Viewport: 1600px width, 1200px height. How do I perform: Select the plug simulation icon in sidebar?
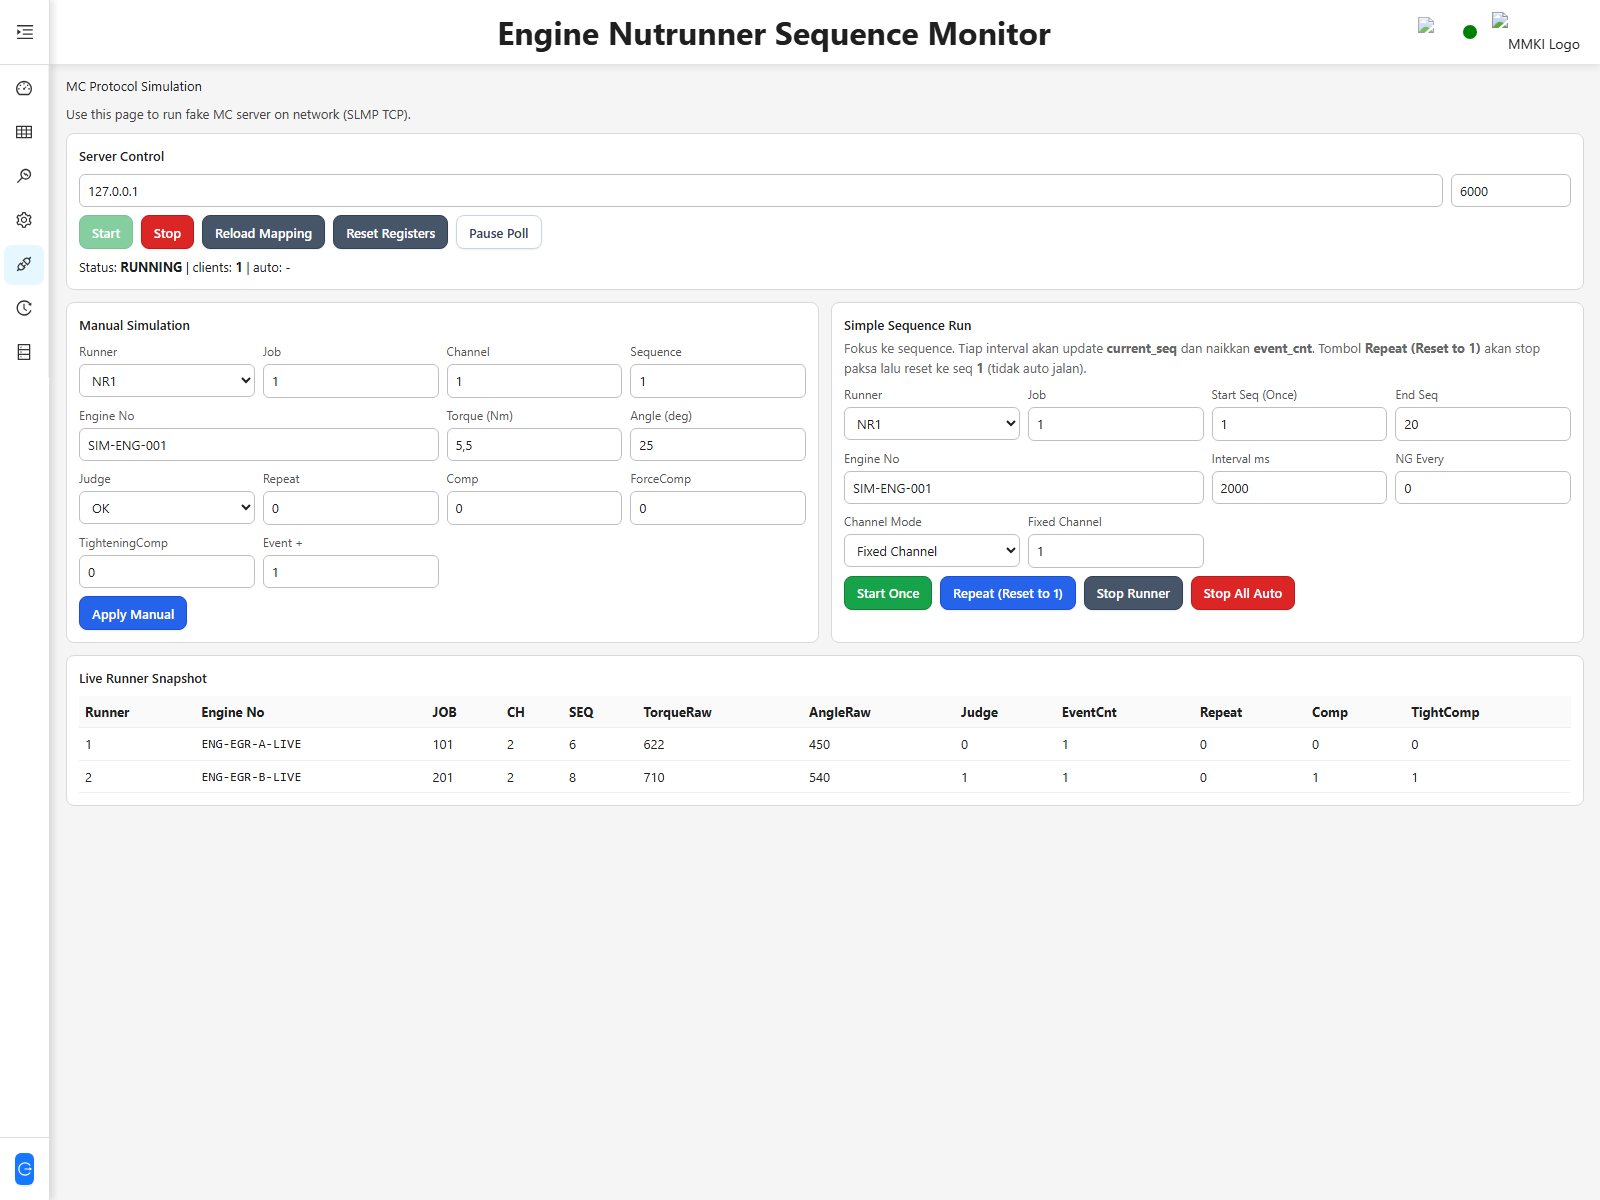[x=24, y=264]
